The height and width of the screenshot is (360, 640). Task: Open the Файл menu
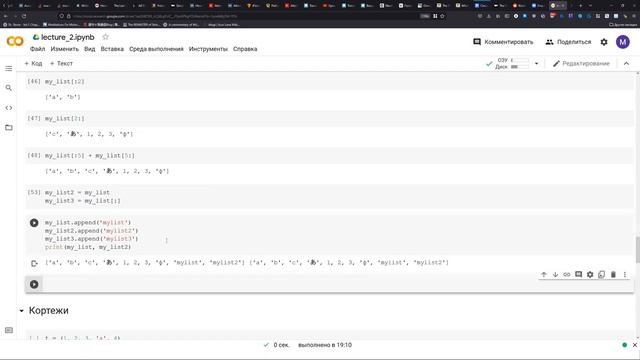tap(38, 49)
